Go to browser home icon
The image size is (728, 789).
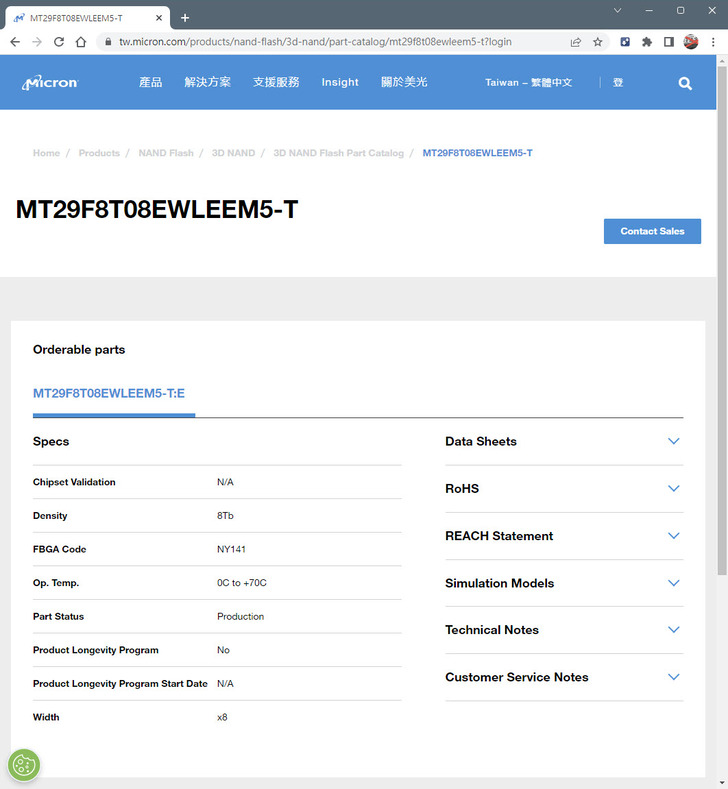pos(80,42)
